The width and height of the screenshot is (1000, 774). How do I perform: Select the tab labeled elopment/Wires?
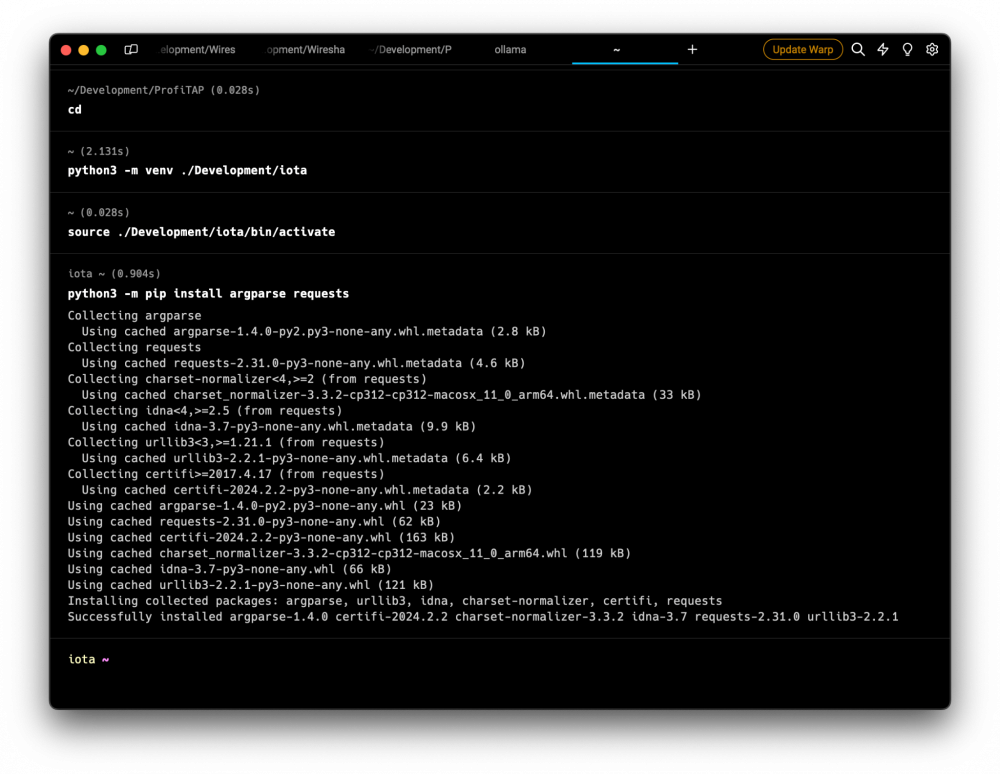pyautogui.click(x=198, y=50)
